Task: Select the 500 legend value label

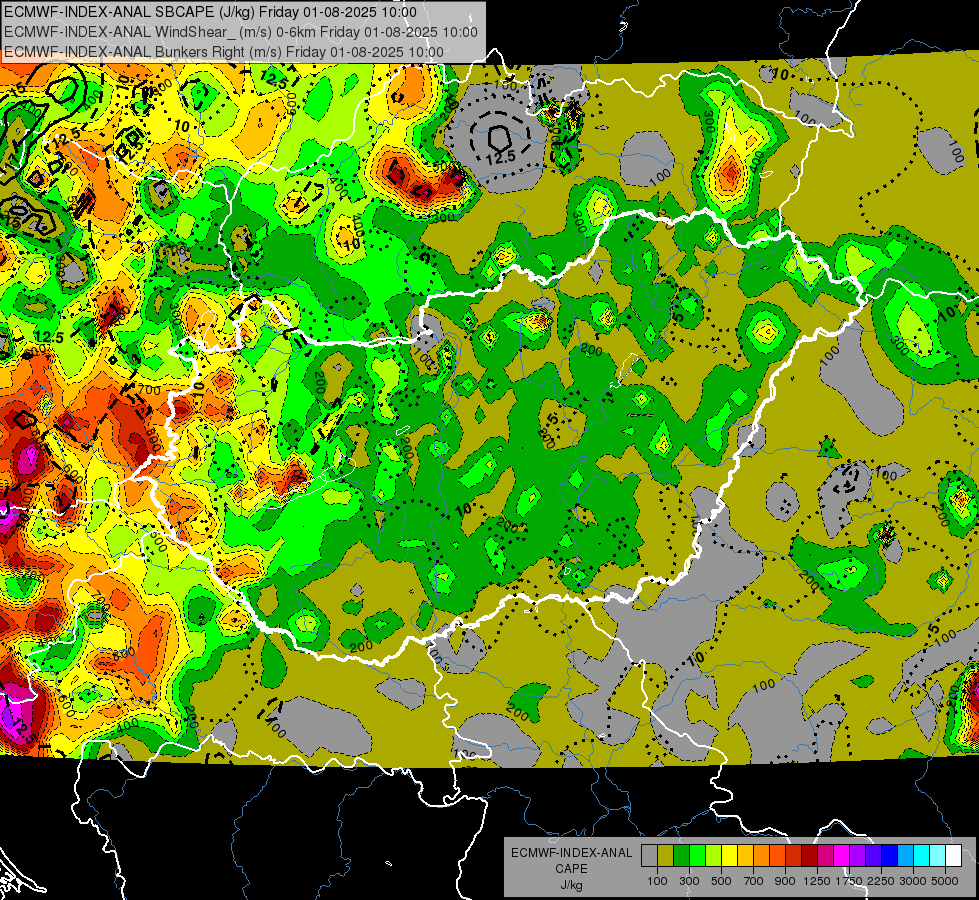Action: point(721,881)
